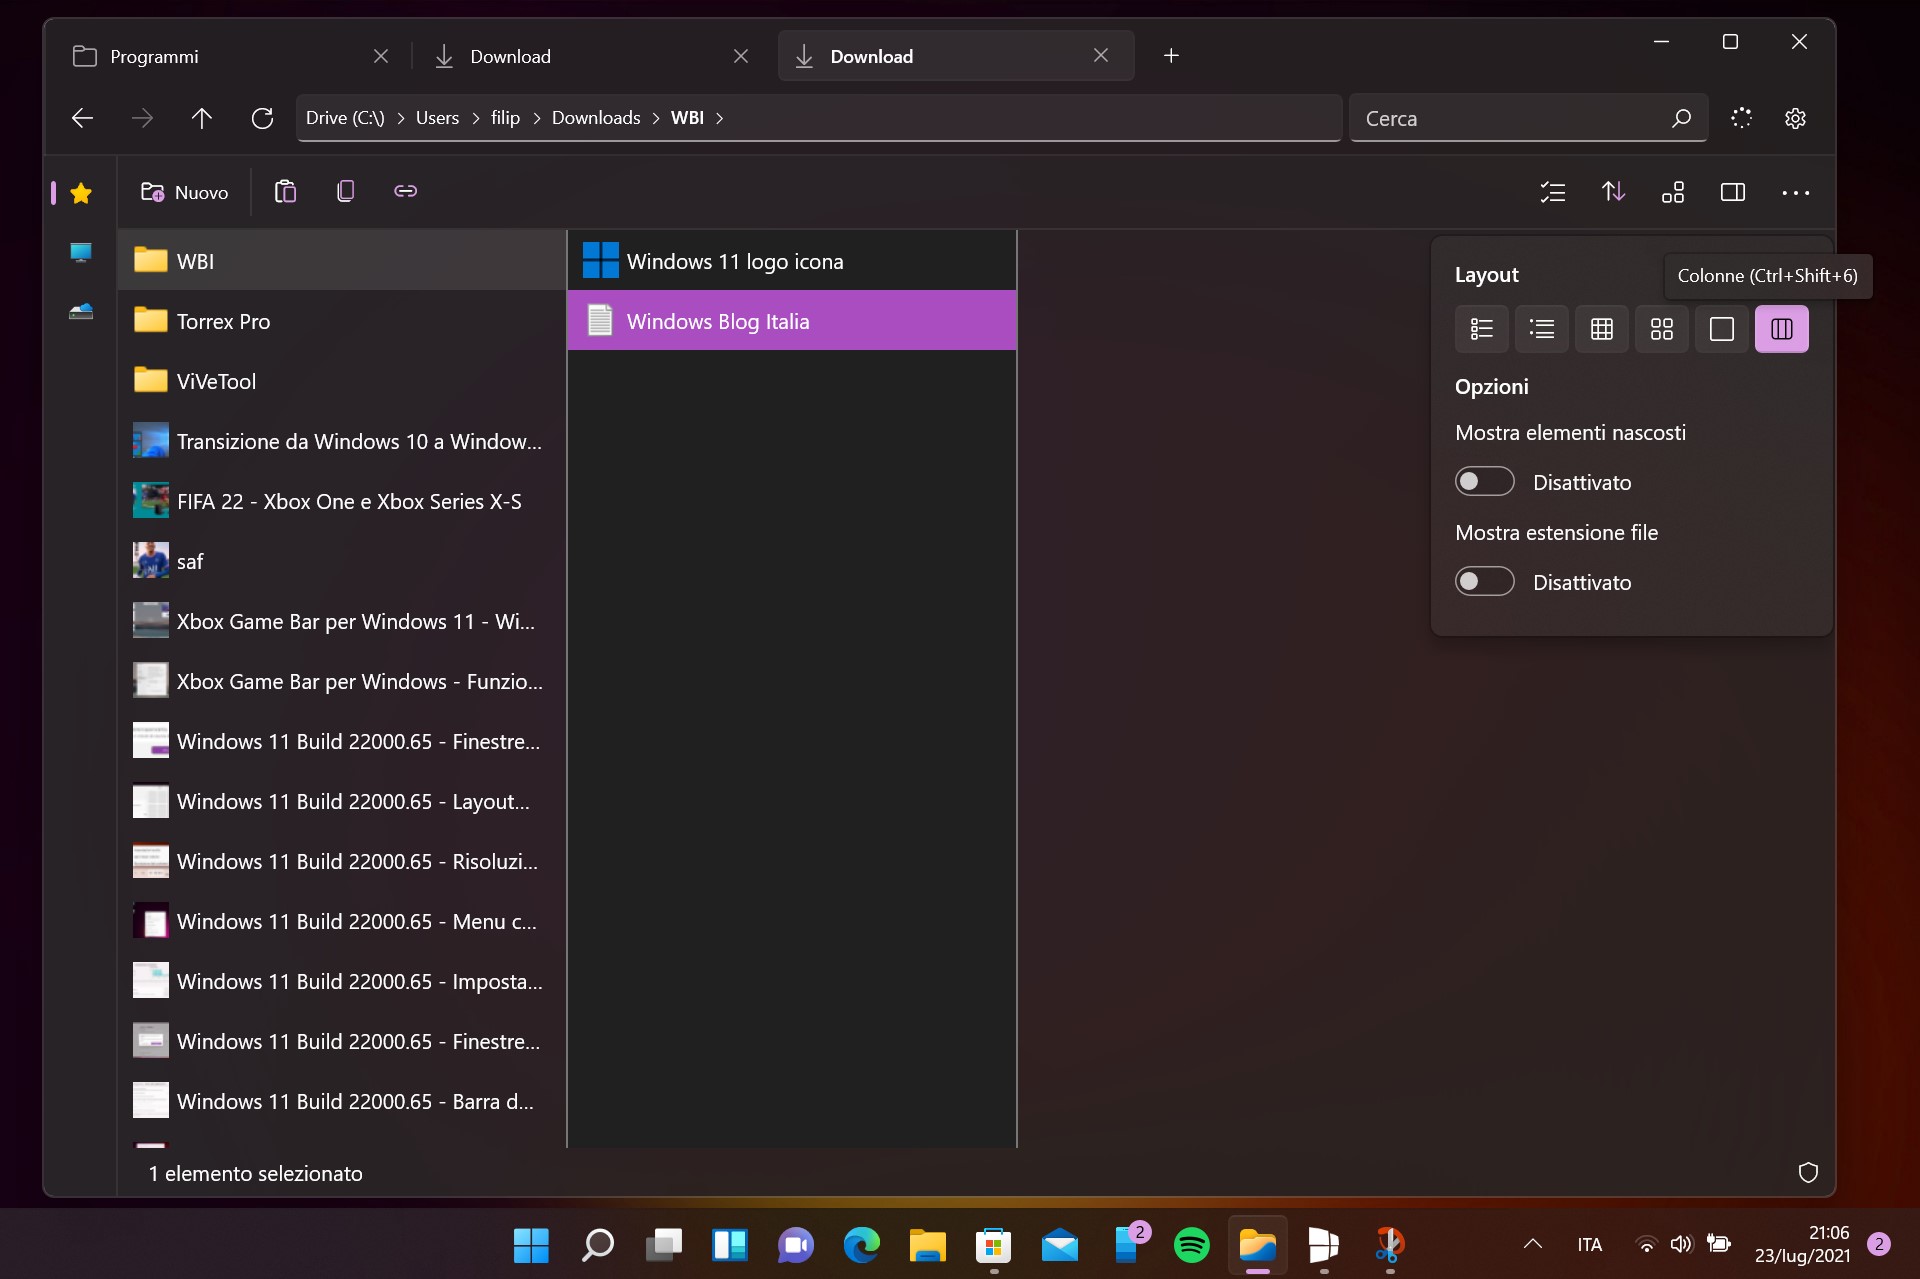Open the three-dots more options menu
The width and height of the screenshot is (1920, 1279).
tap(1795, 192)
